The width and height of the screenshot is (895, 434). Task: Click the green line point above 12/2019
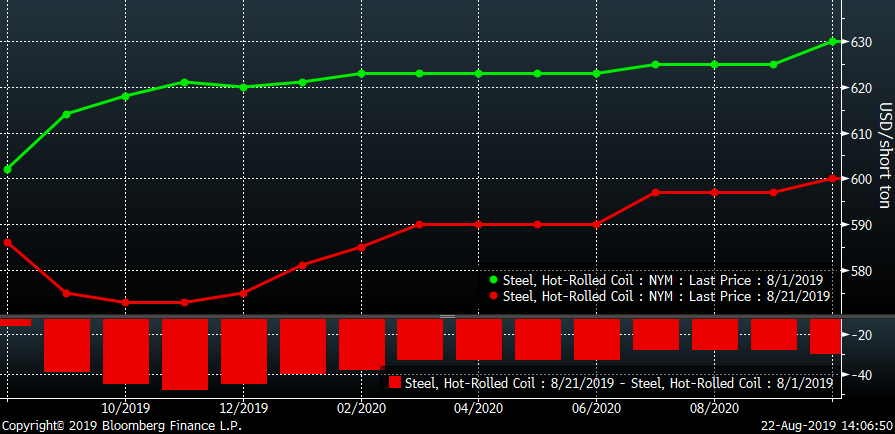tap(243, 87)
